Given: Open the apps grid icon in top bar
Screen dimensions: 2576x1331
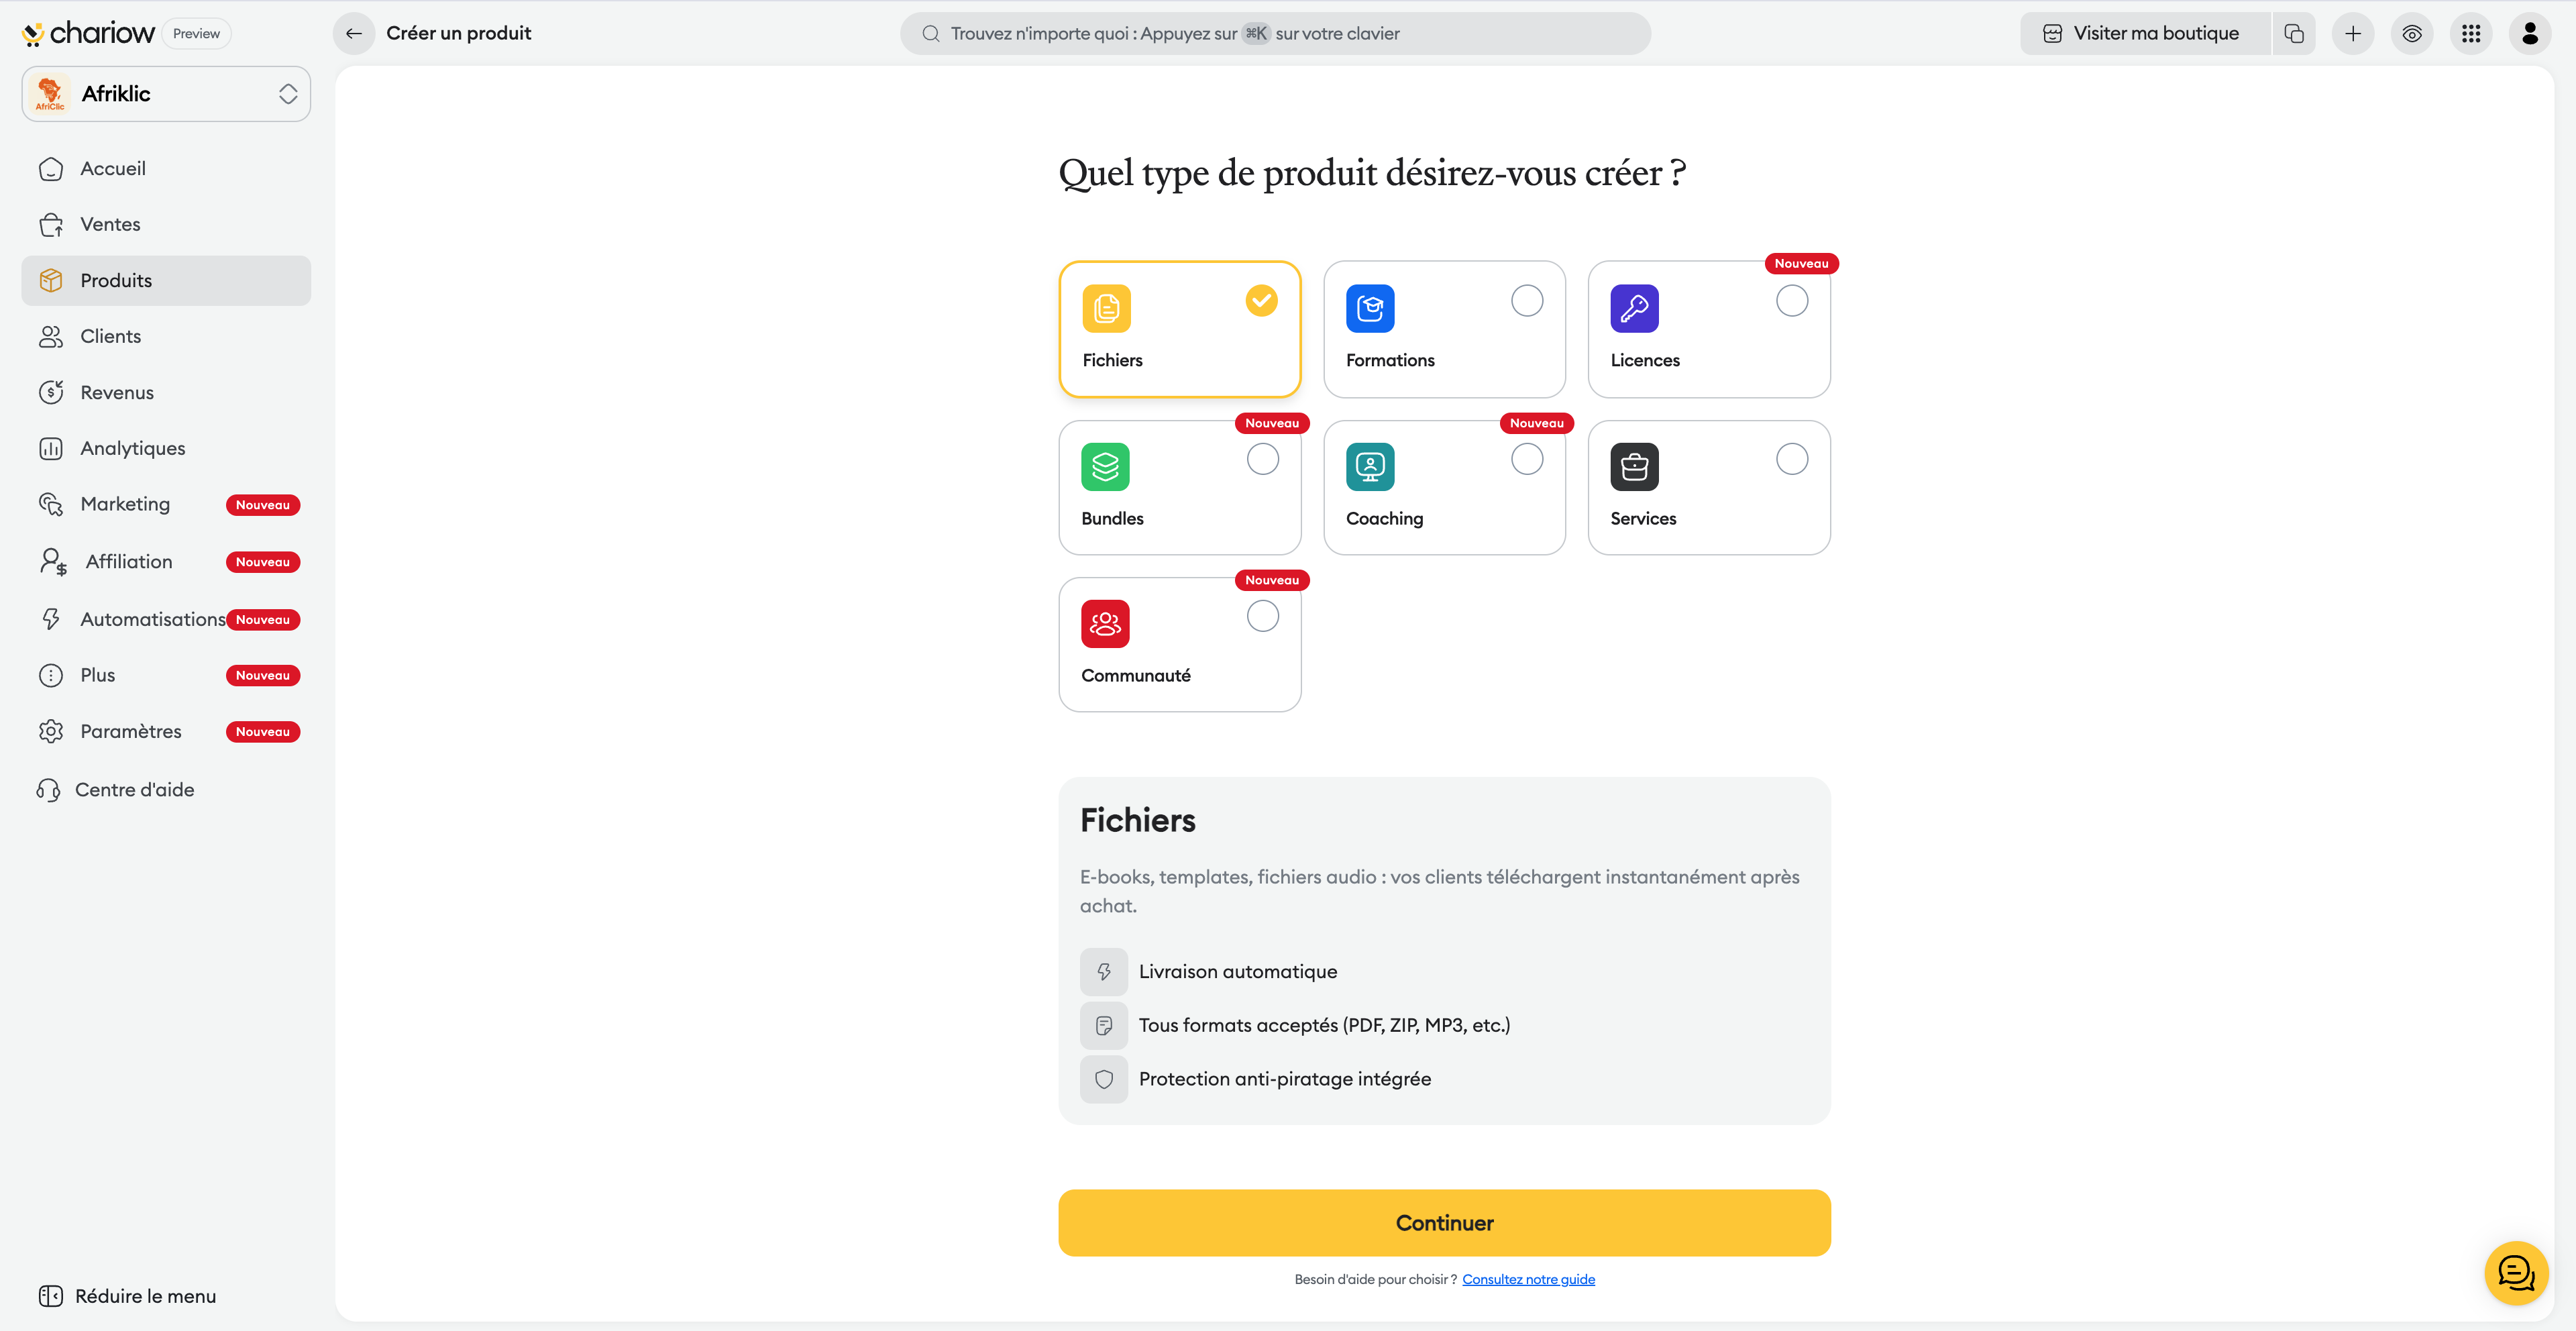Looking at the screenshot, I should [2470, 33].
